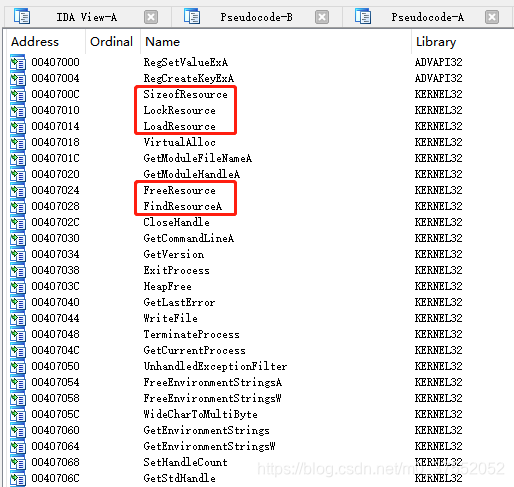
Task: Click import icon for address 00407050
Action: click(18, 366)
